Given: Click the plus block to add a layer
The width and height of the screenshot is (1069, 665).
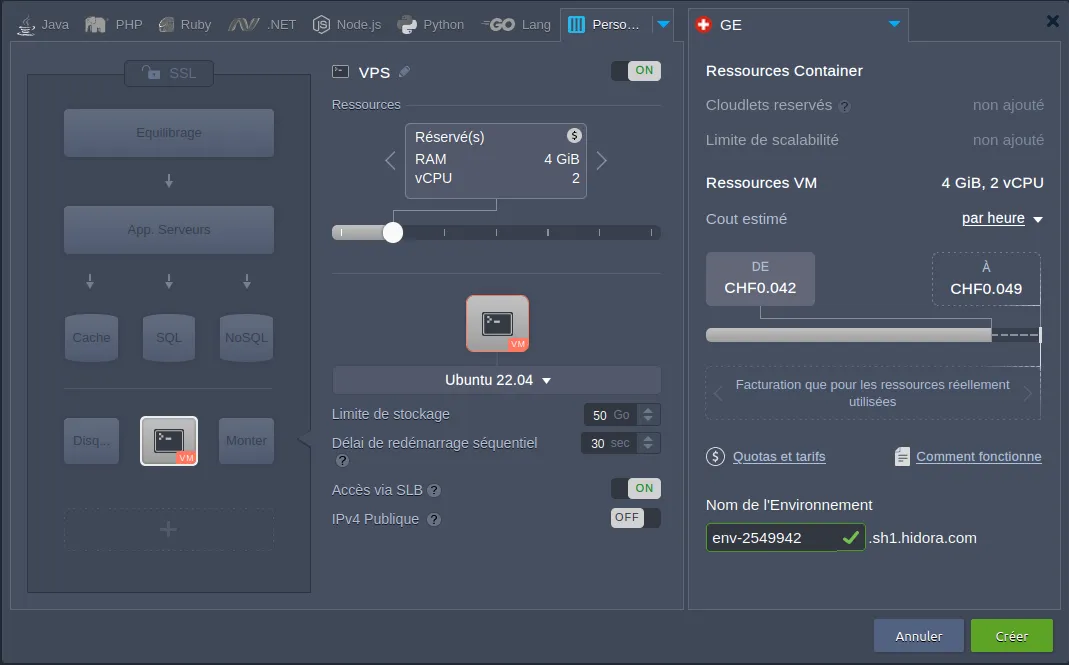Looking at the screenshot, I should pyautogui.click(x=169, y=529).
